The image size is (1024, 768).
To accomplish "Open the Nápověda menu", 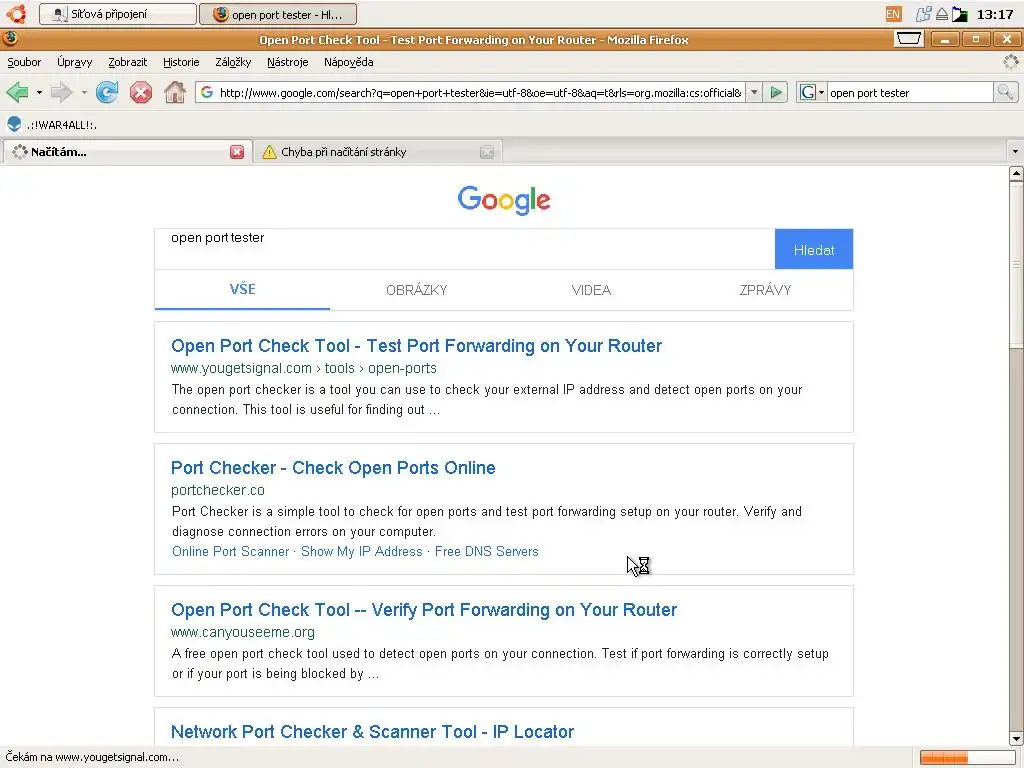I will pyautogui.click(x=349, y=62).
